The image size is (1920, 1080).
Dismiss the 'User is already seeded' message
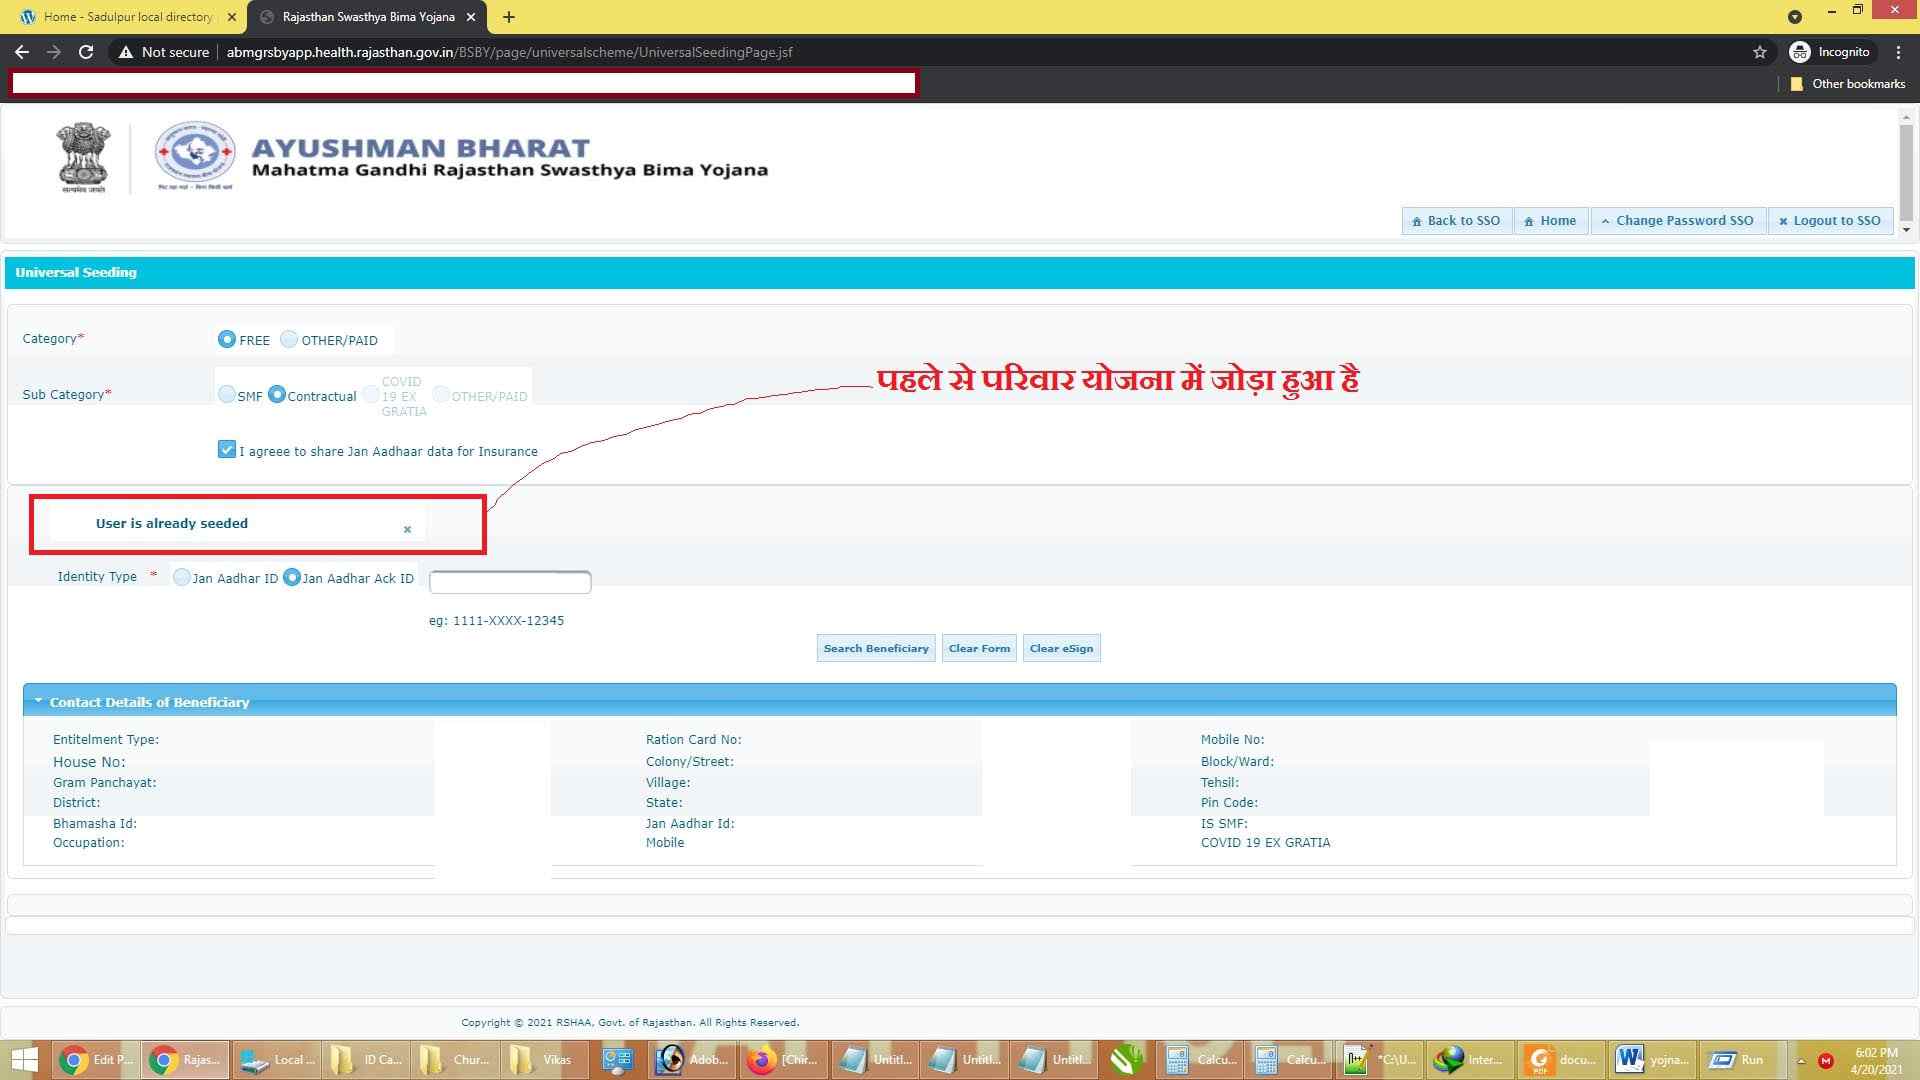[x=407, y=529]
